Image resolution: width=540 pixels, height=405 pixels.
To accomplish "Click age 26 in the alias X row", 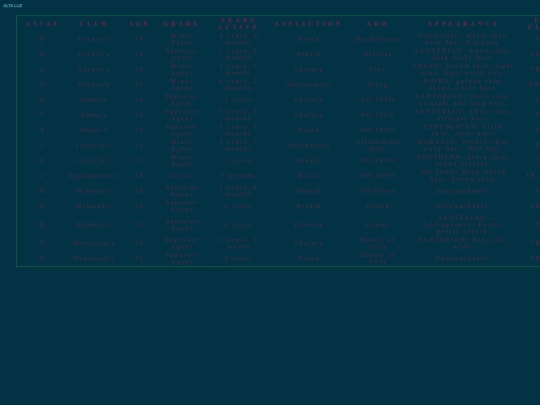I will coord(139,100).
